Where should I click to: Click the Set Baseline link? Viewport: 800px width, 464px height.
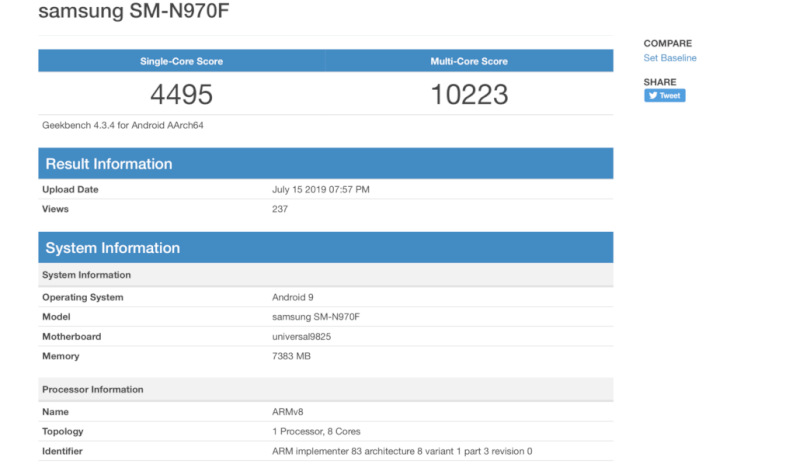669,58
